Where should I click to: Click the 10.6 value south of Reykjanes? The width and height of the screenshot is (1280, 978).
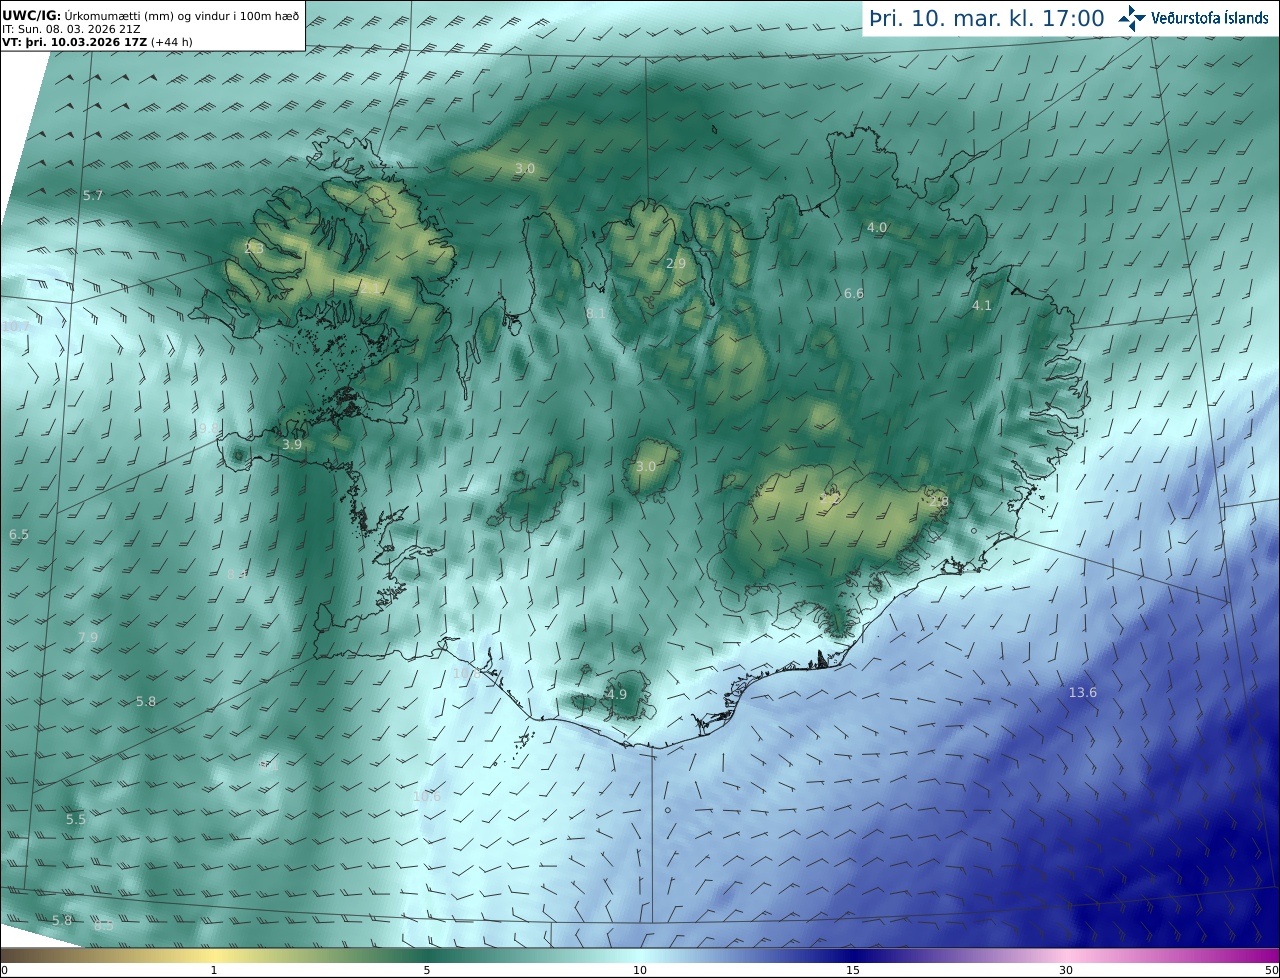tap(427, 797)
